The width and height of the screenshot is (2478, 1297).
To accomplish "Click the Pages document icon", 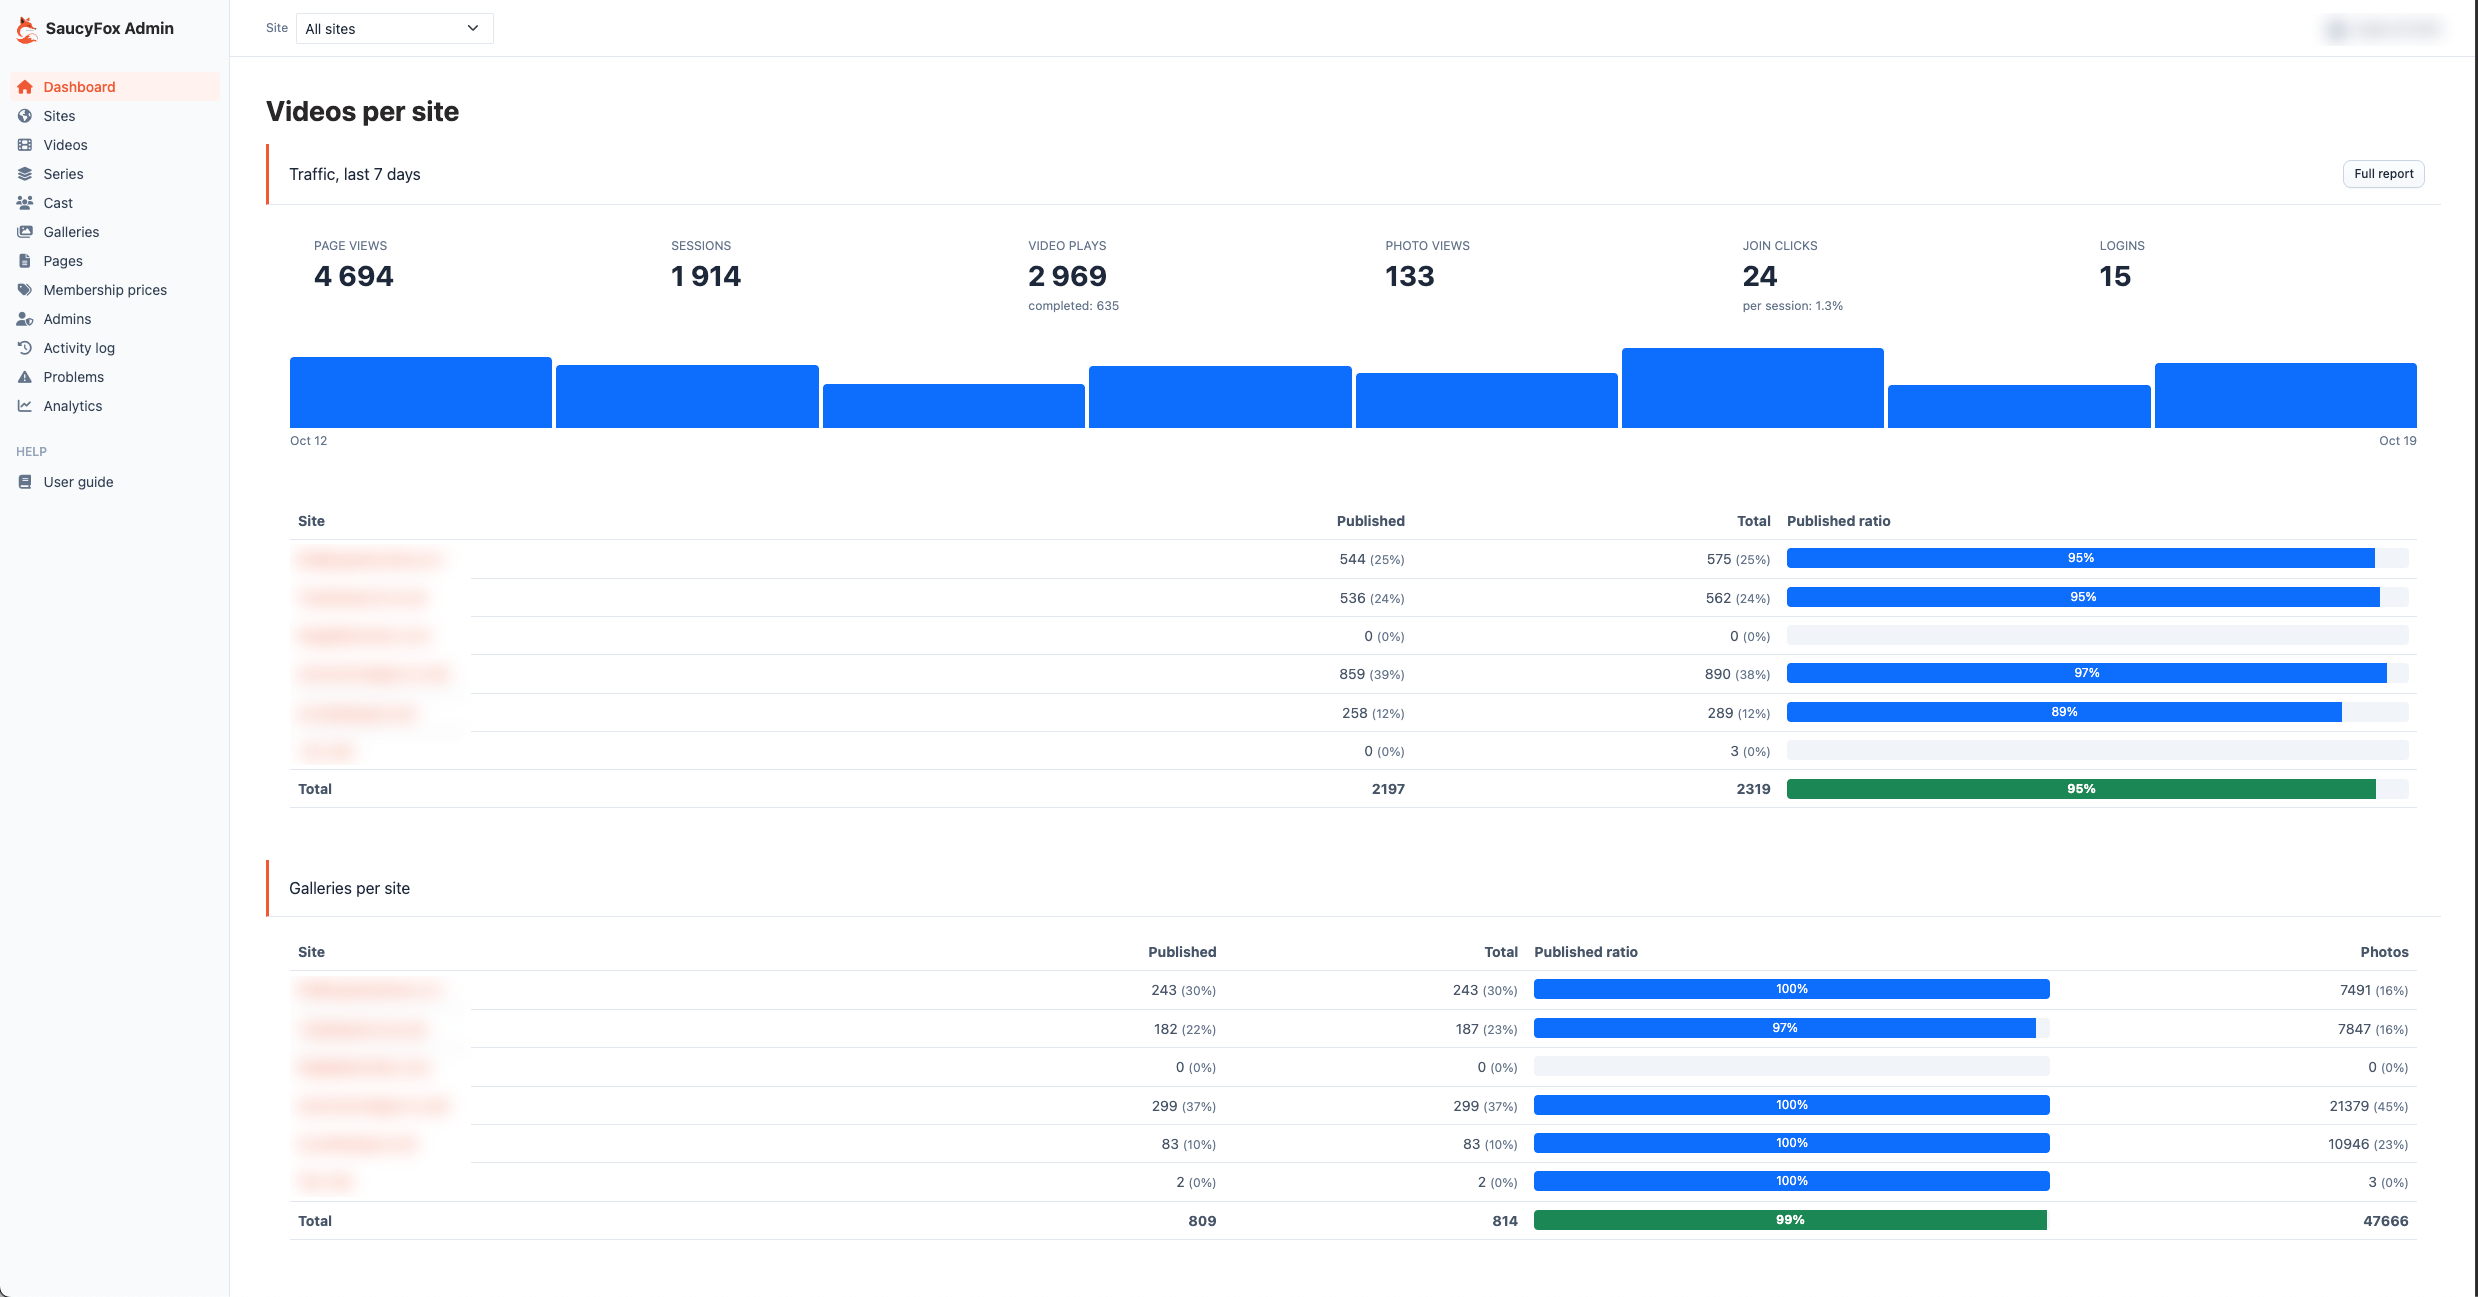I will [x=25, y=261].
